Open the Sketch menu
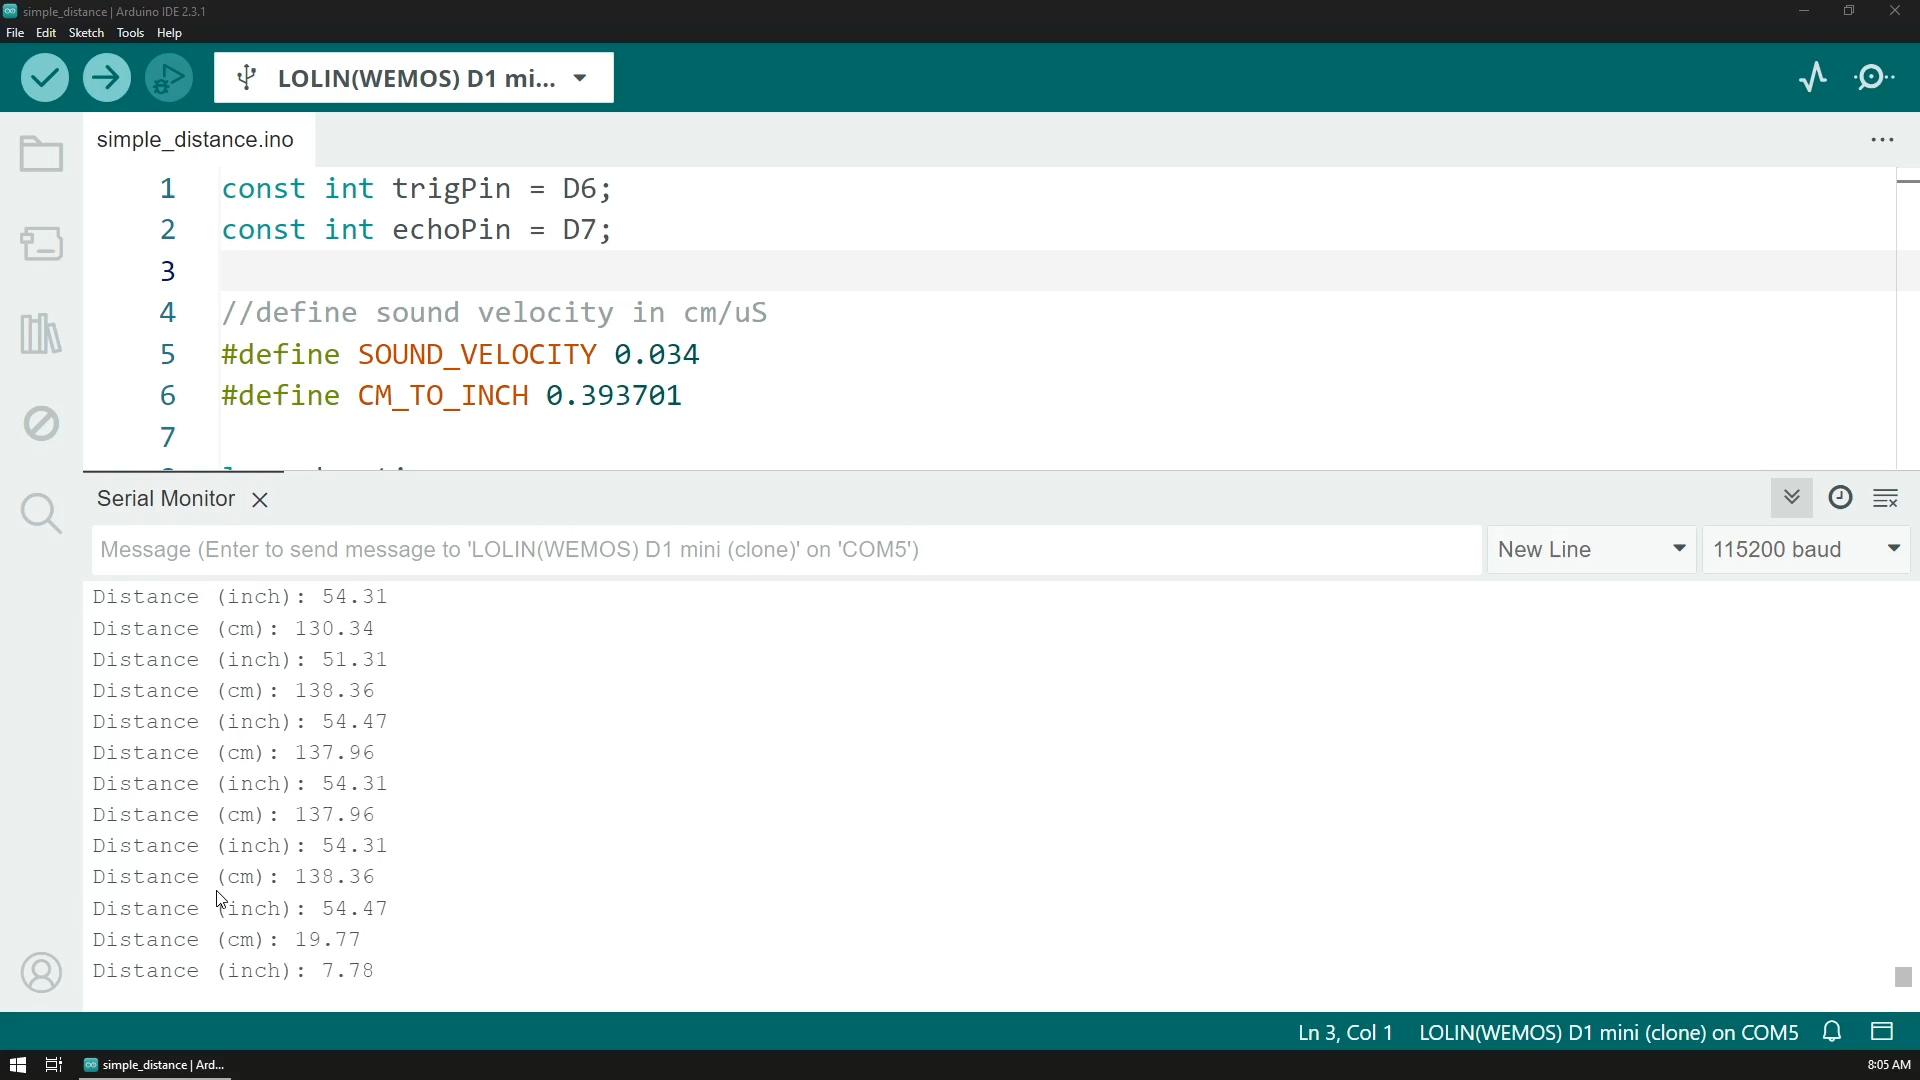Viewport: 1920px width, 1080px height. (83, 32)
